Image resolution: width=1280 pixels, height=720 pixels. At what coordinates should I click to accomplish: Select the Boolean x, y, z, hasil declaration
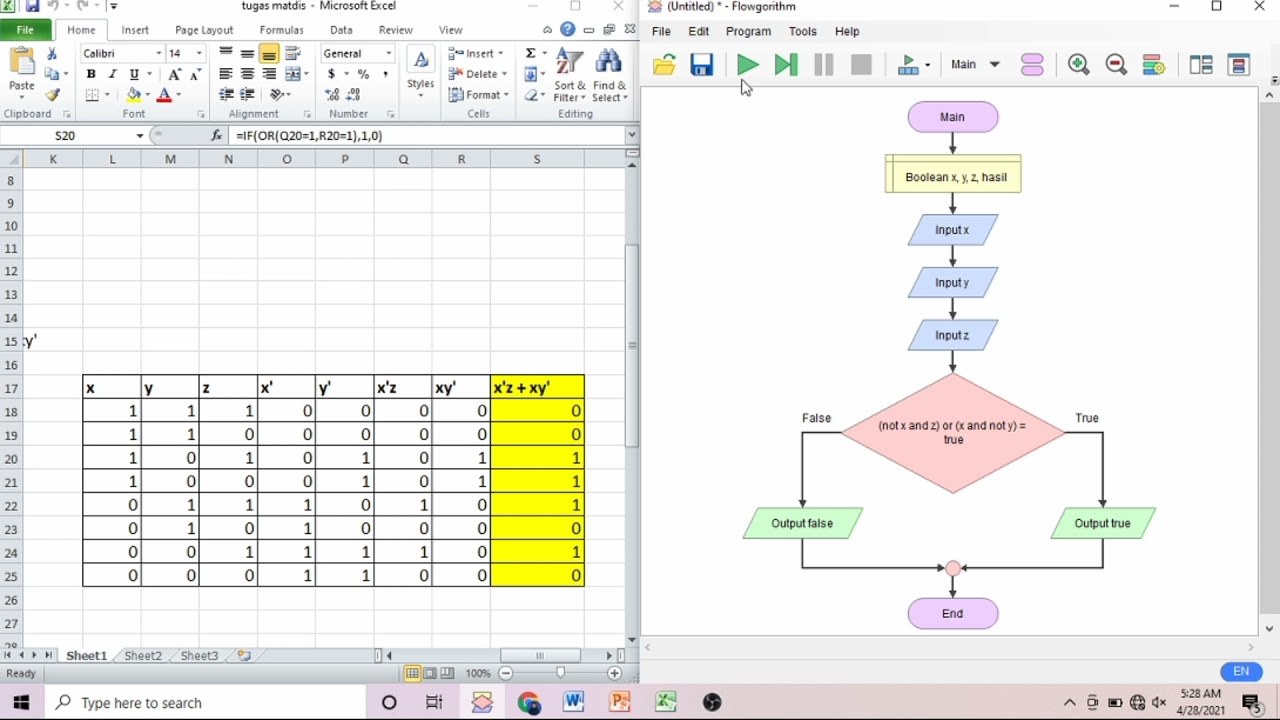[953, 174]
